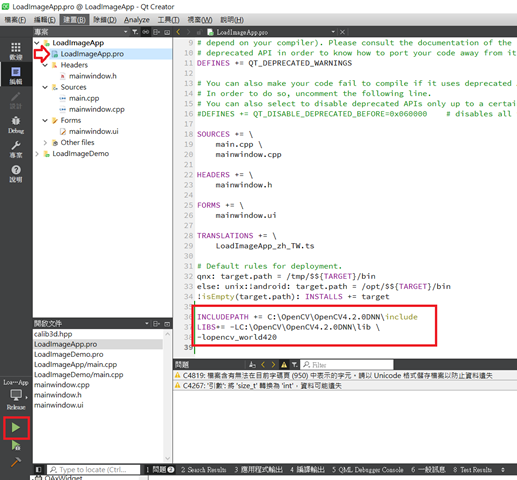The height and width of the screenshot is (480, 517).
Task: Open the Open Documents view dropdown
Action: point(147,324)
